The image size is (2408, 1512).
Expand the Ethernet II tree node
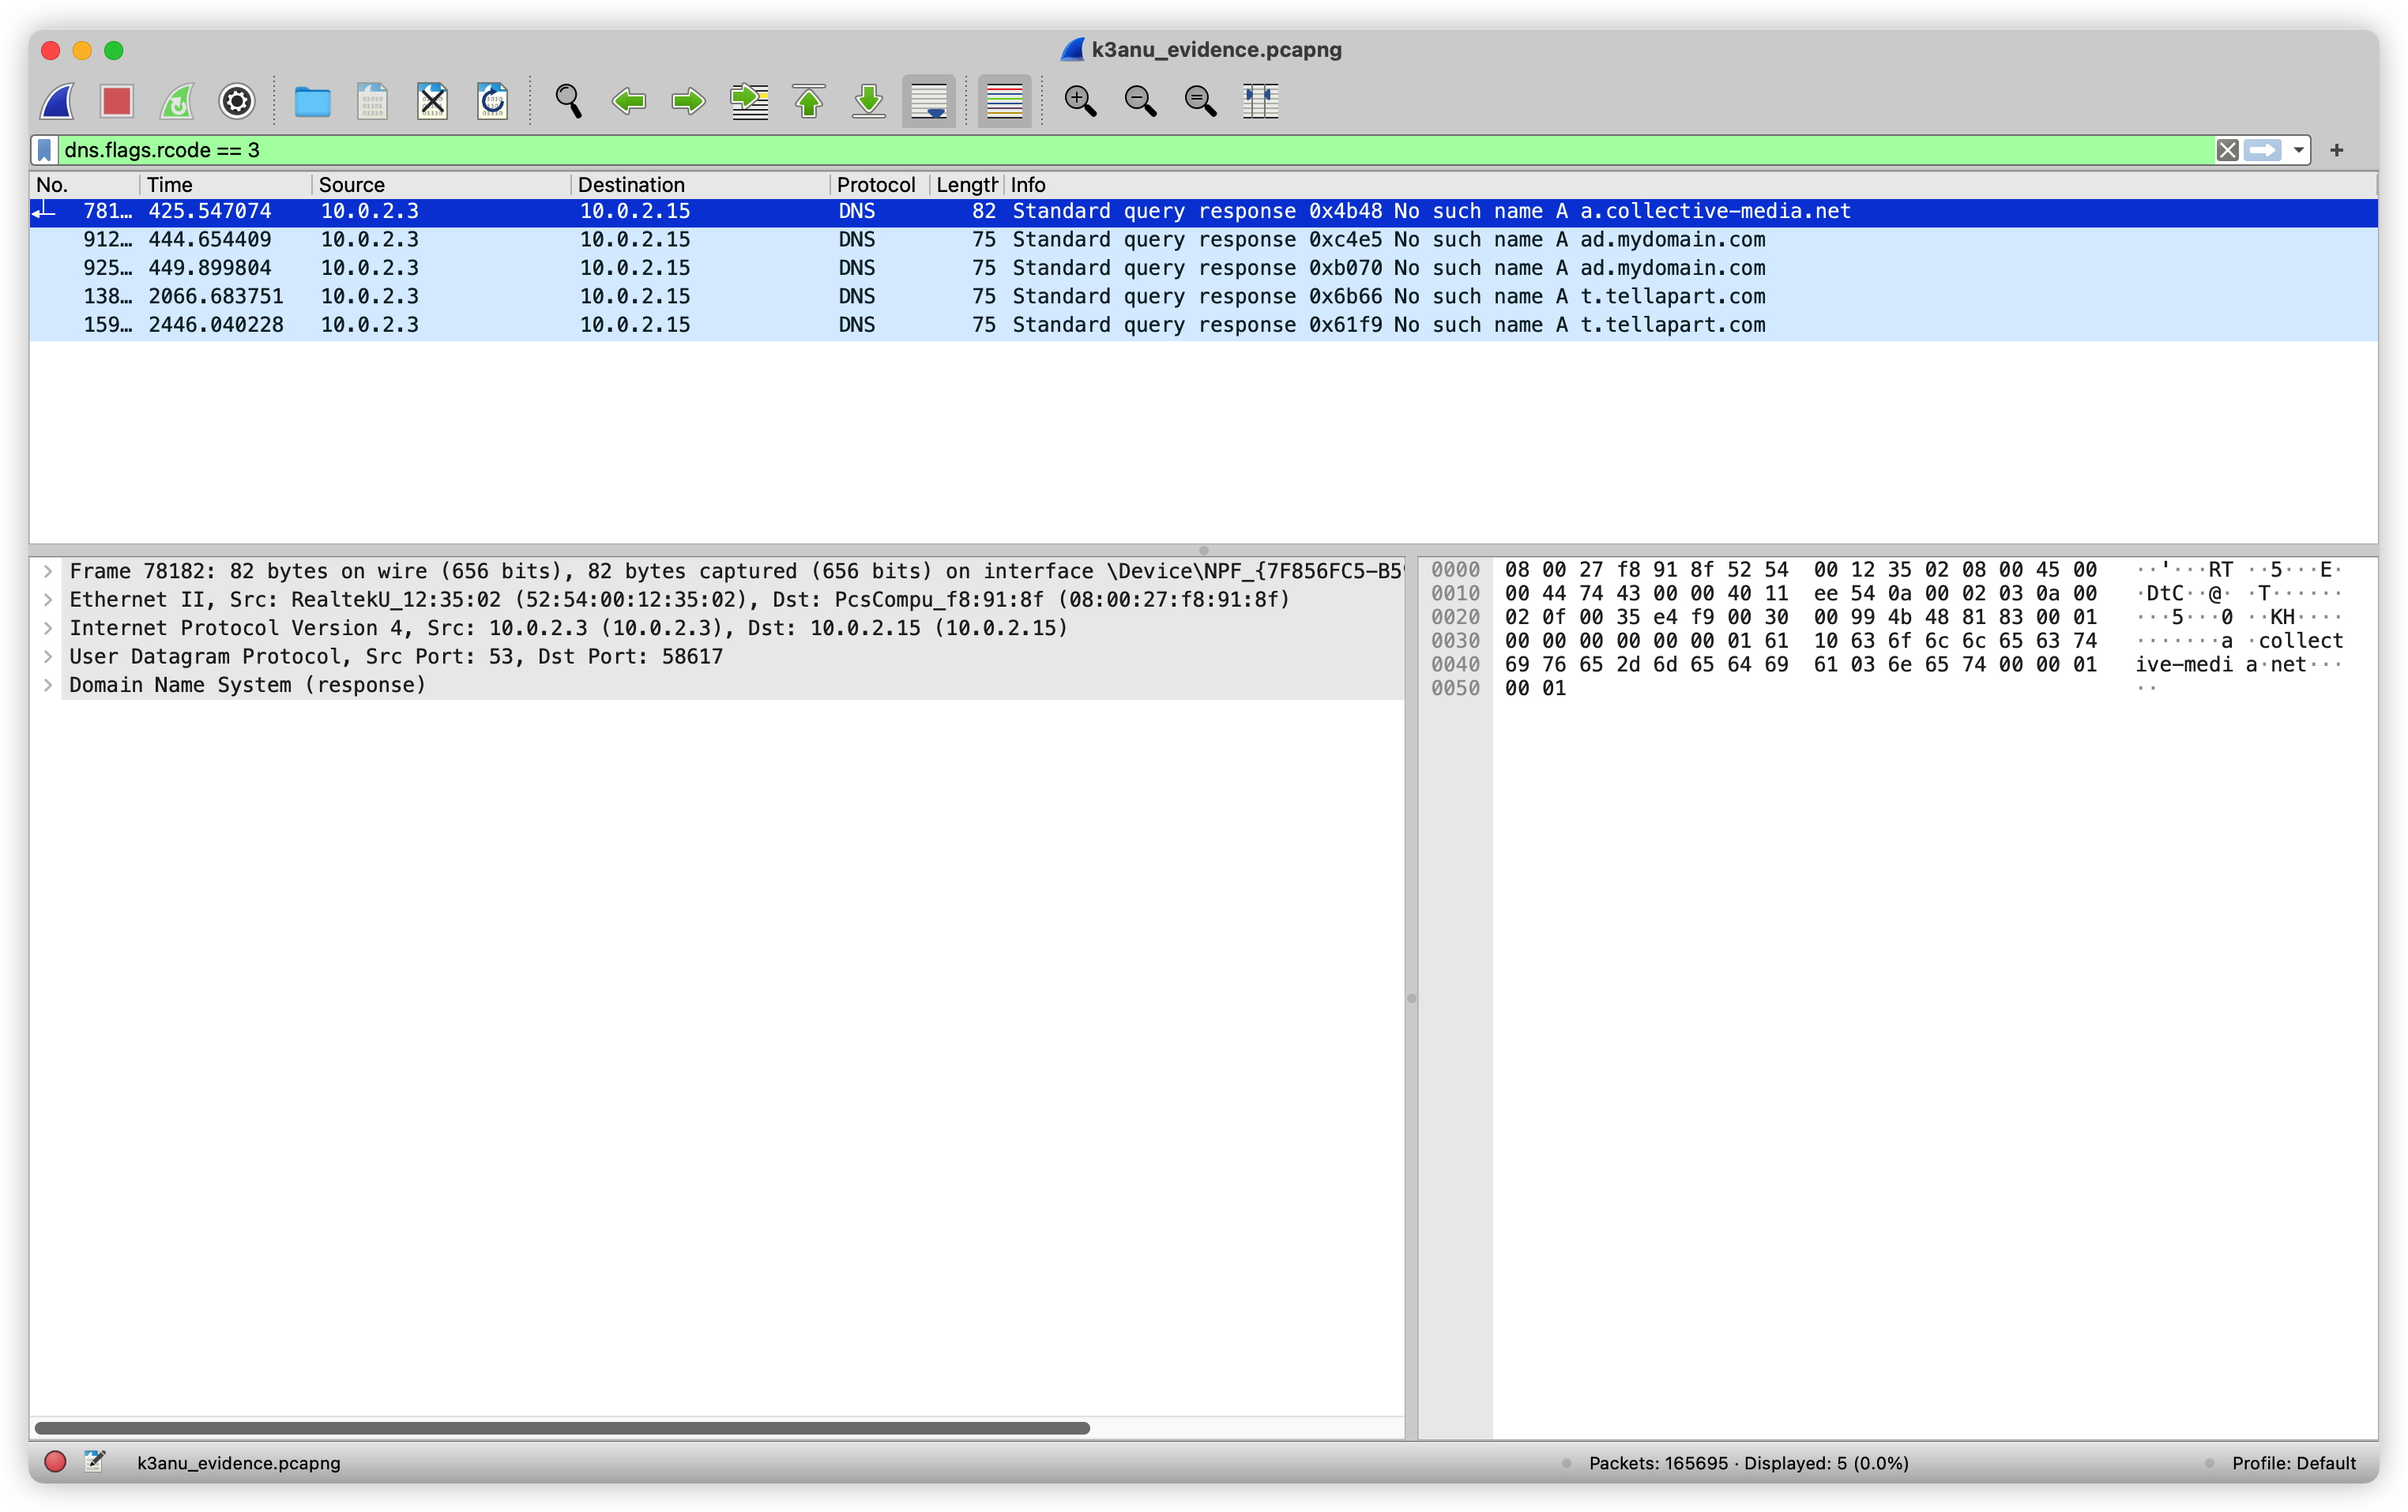(47, 600)
